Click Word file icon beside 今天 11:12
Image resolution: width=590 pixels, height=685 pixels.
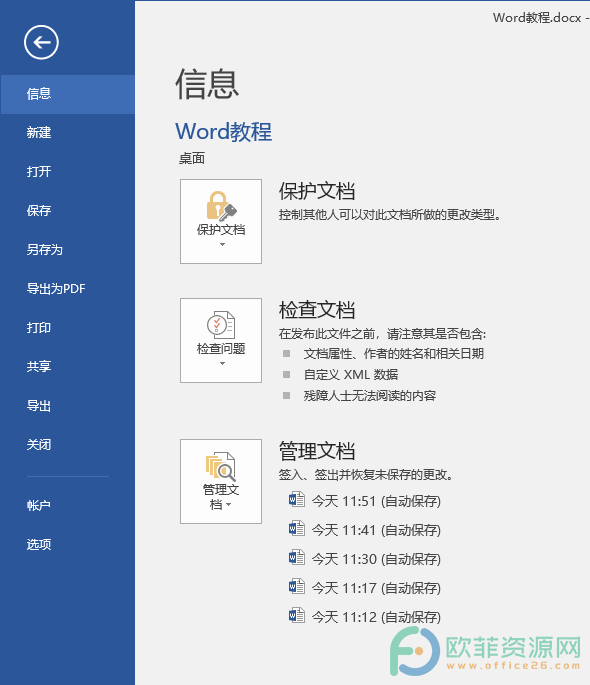297,616
